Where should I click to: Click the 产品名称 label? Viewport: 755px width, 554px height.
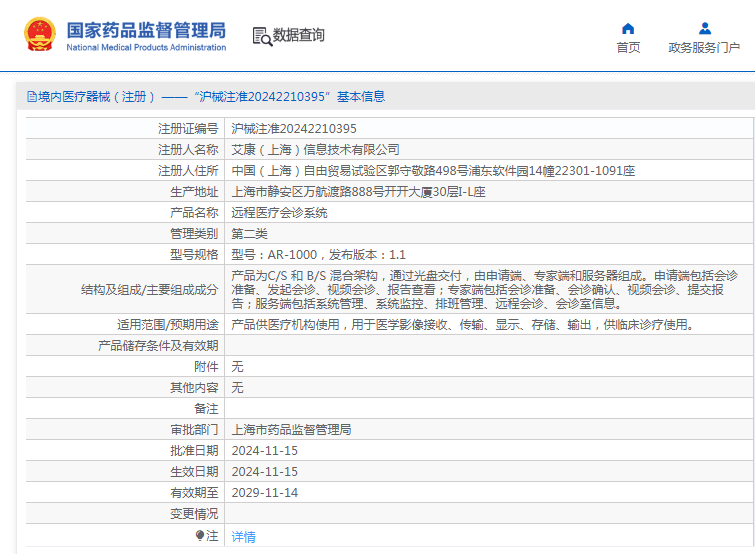click(x=194, y=213)
